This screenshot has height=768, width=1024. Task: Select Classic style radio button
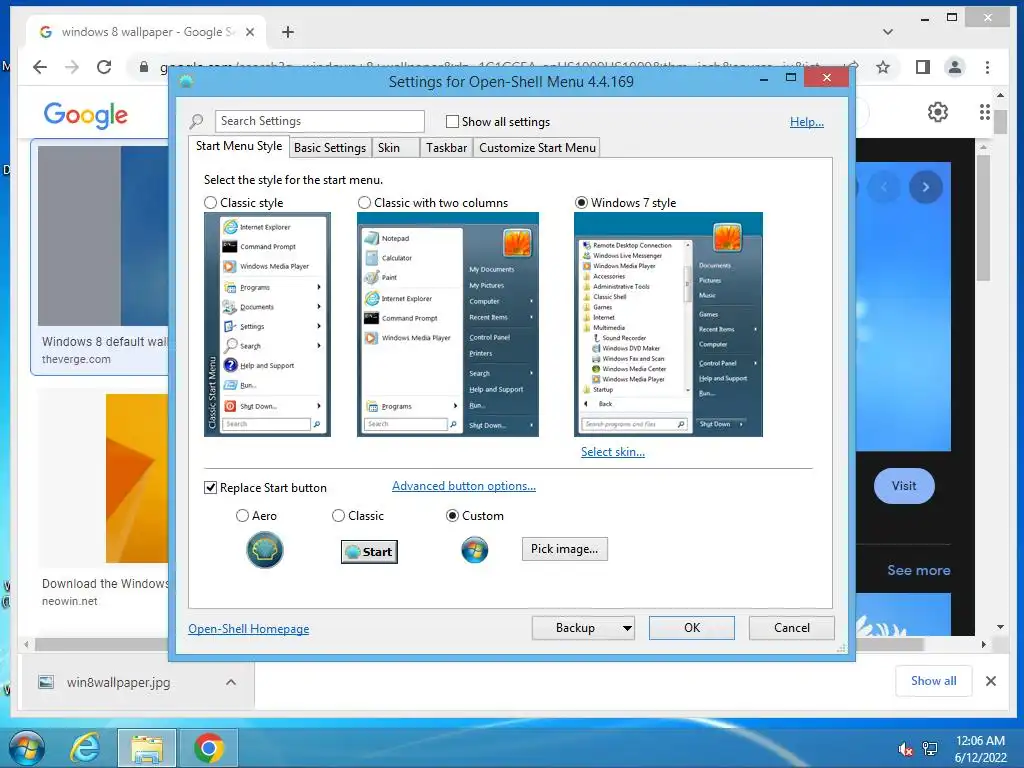[210, 203]
